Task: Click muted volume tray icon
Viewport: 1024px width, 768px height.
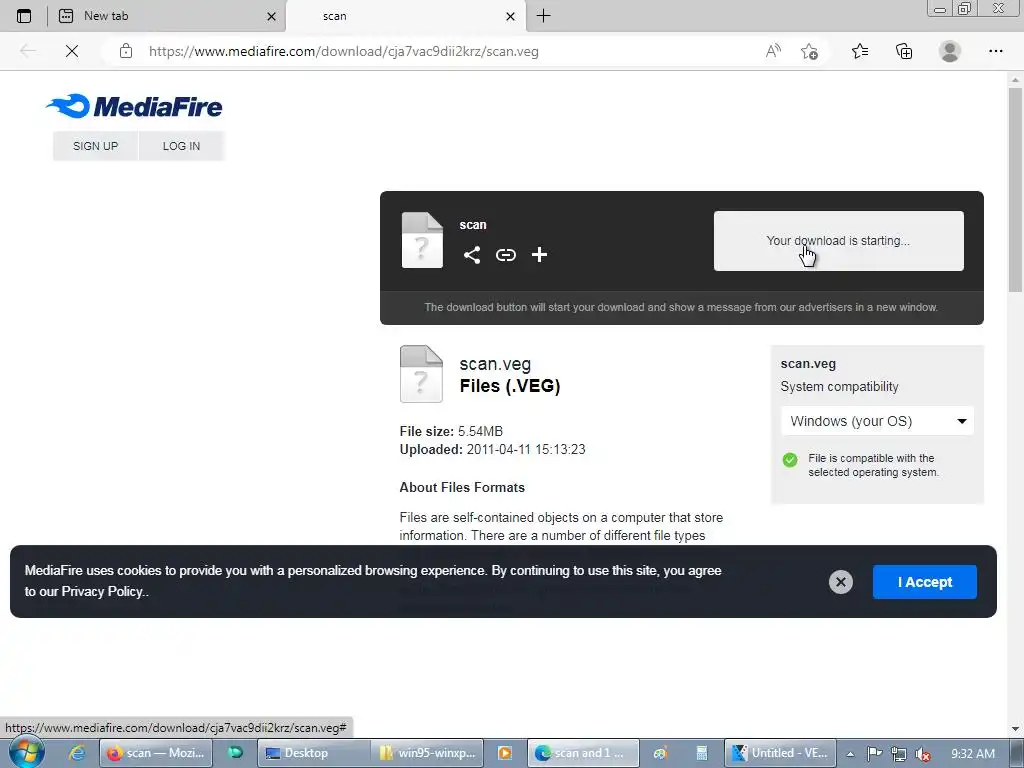Action: [x=923, y=754]
